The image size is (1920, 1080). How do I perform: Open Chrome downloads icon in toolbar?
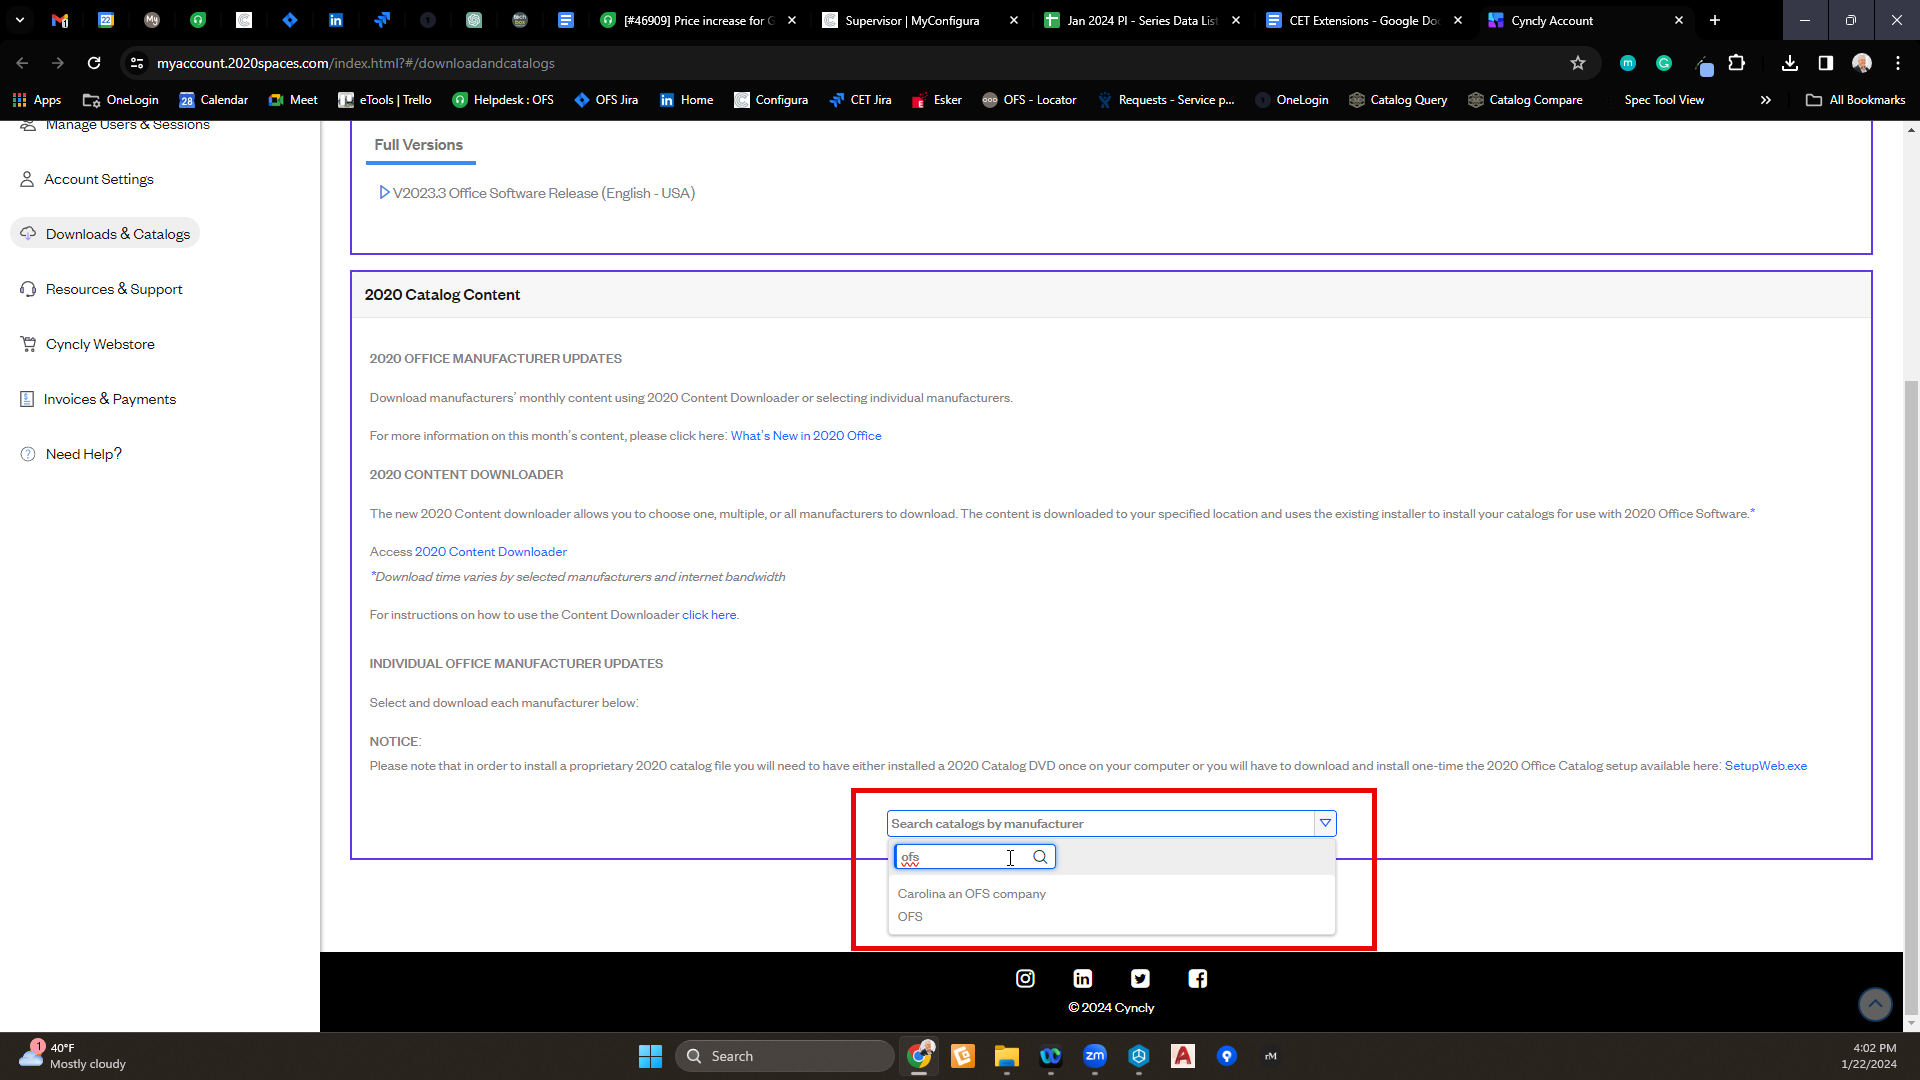coord(1790,63)
